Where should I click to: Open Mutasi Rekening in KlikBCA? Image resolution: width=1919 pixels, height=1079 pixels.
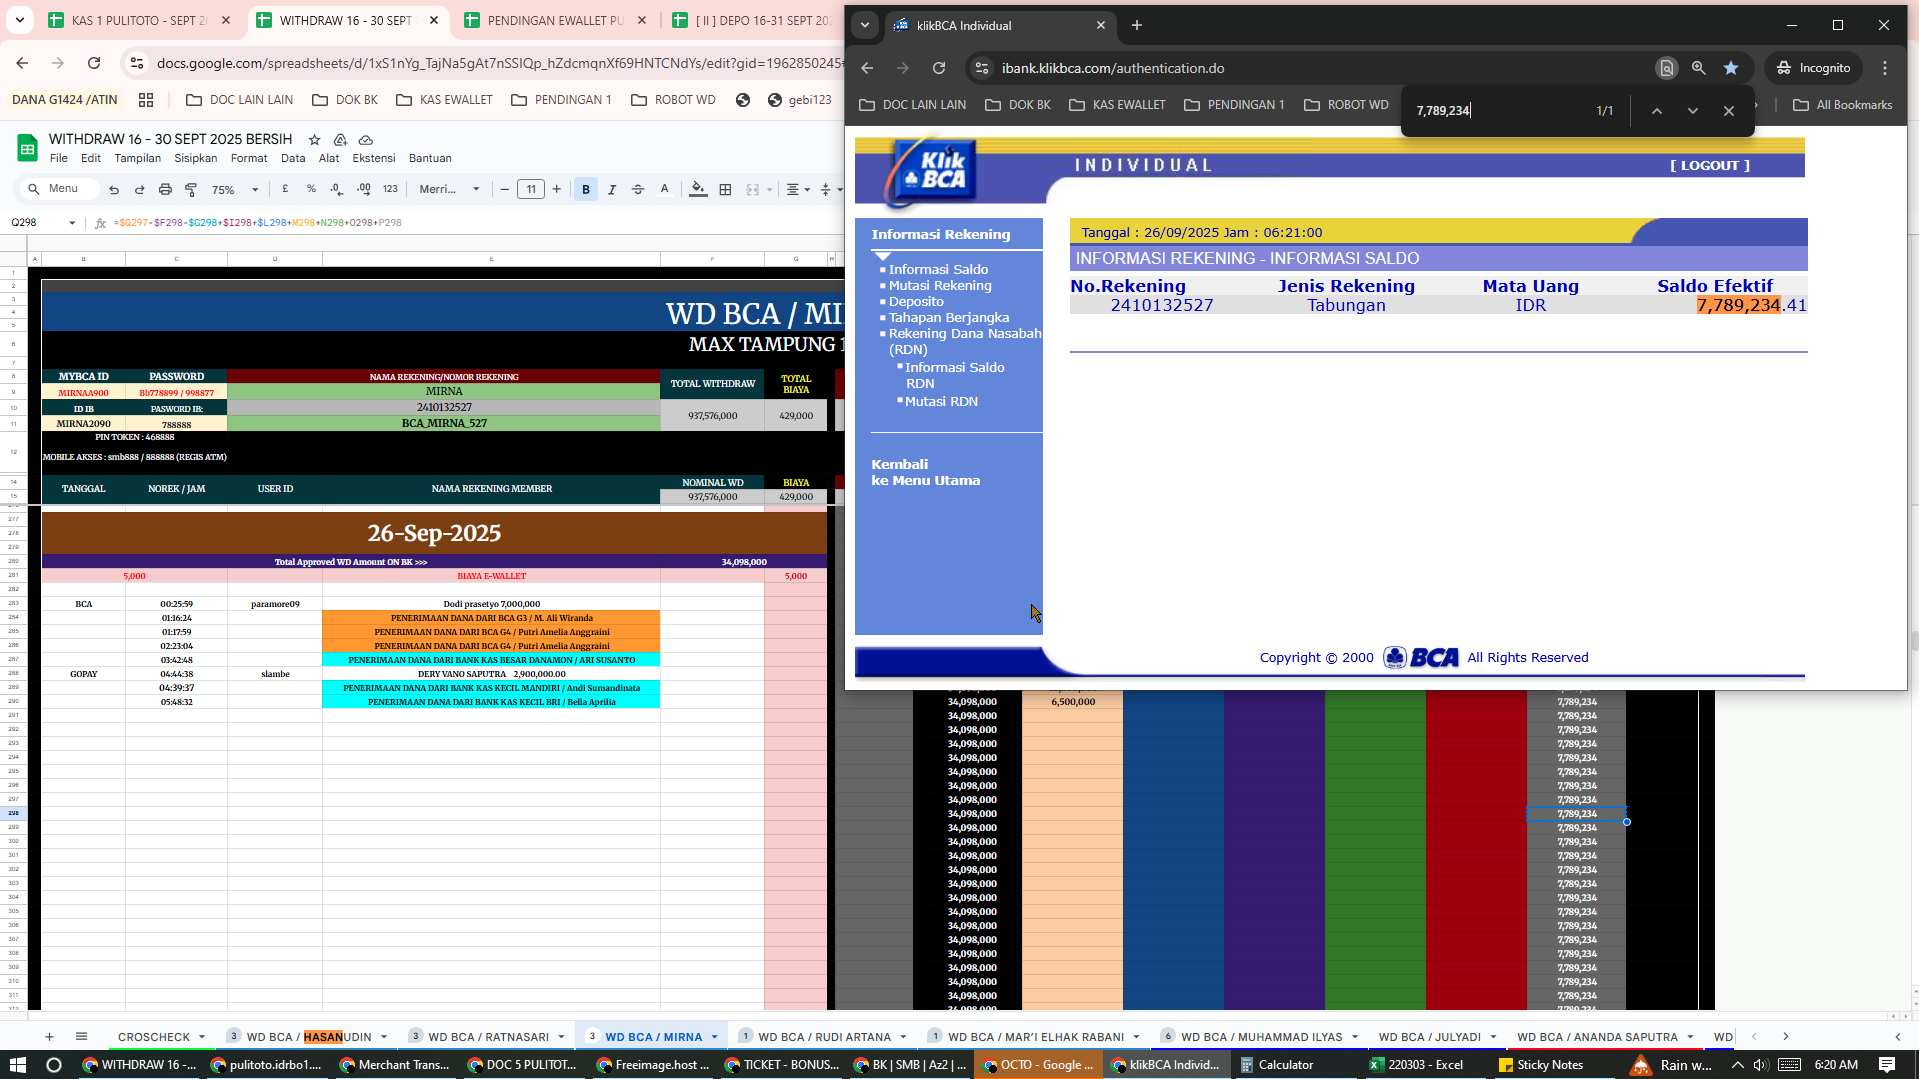(x=940, y=285)
